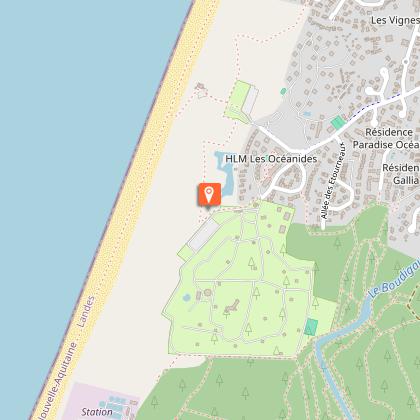Click the Landes region boundary label

coord(86,312)
